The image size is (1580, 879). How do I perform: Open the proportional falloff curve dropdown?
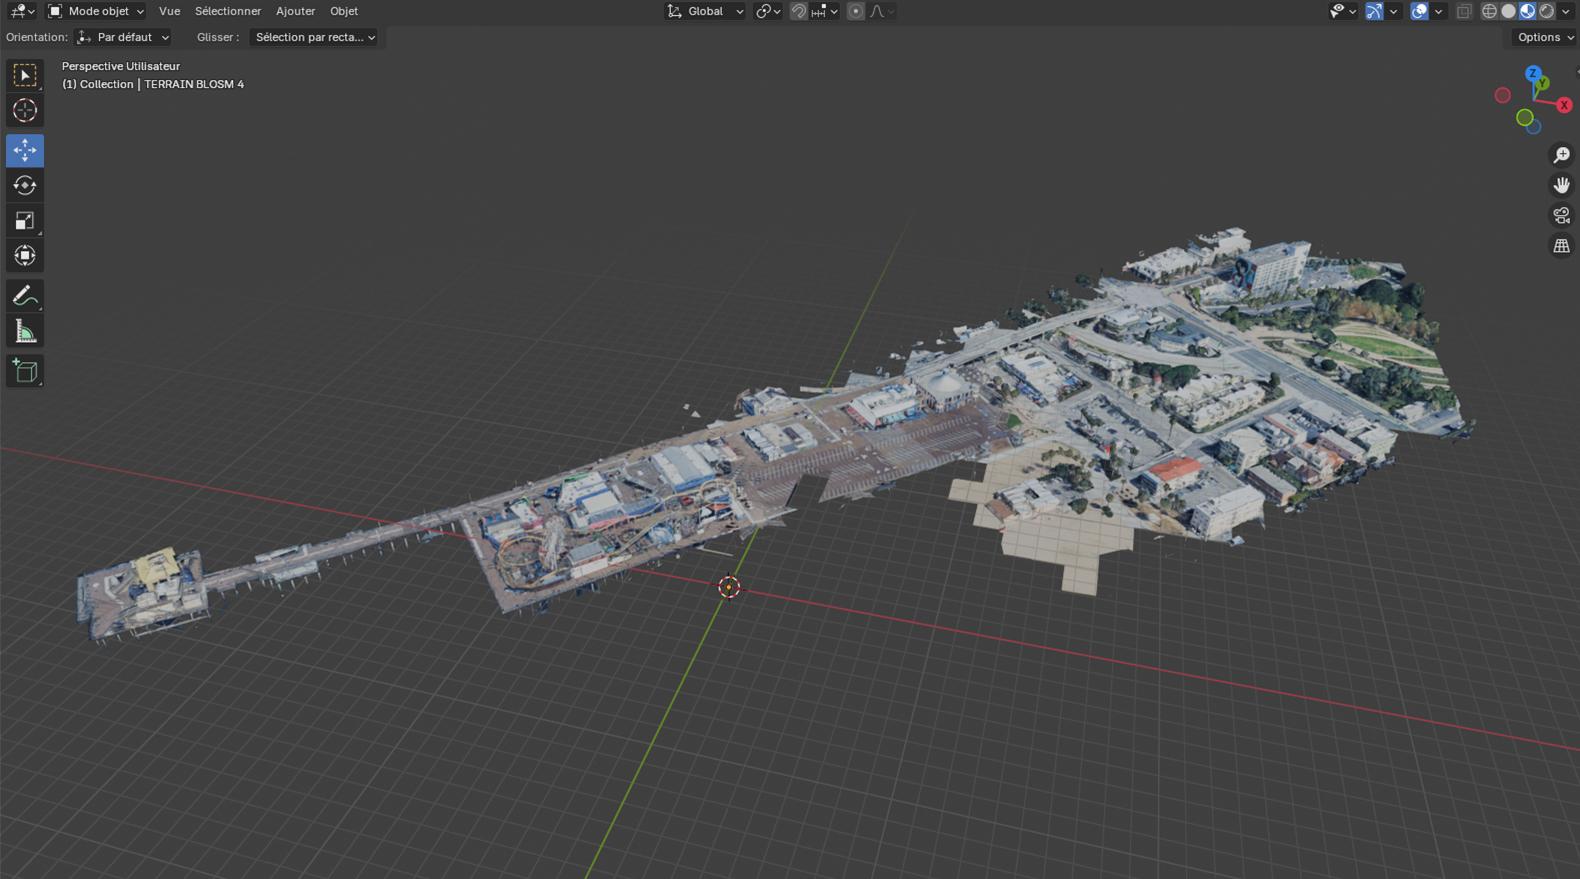coord(882,11)
